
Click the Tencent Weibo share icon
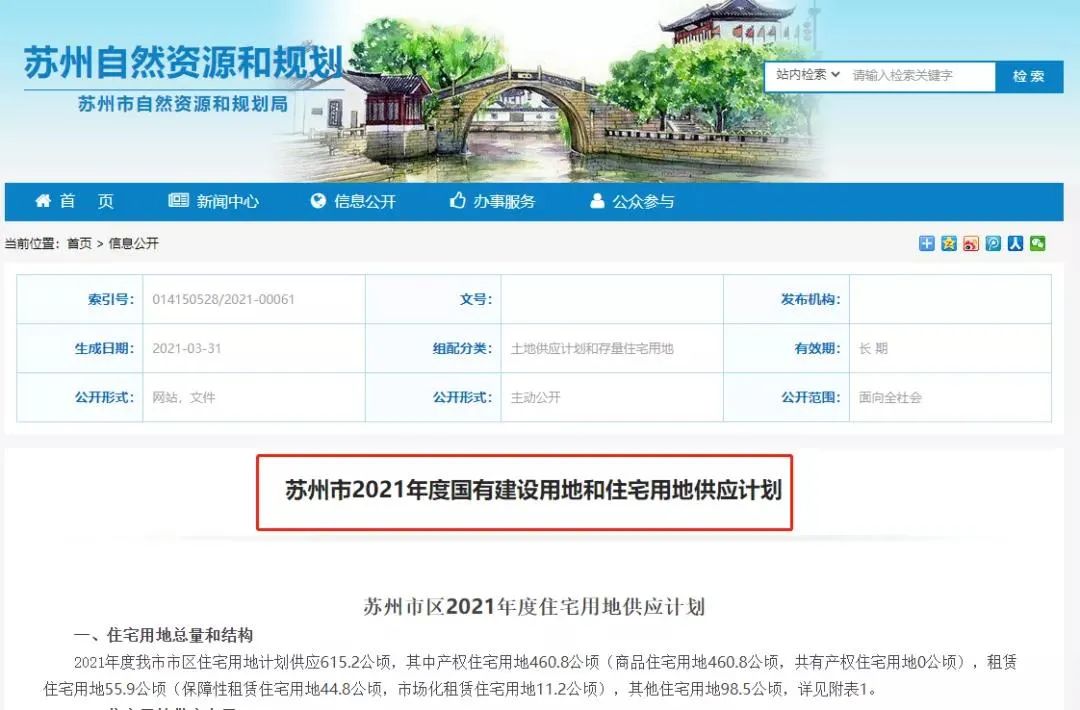(993, 243)
